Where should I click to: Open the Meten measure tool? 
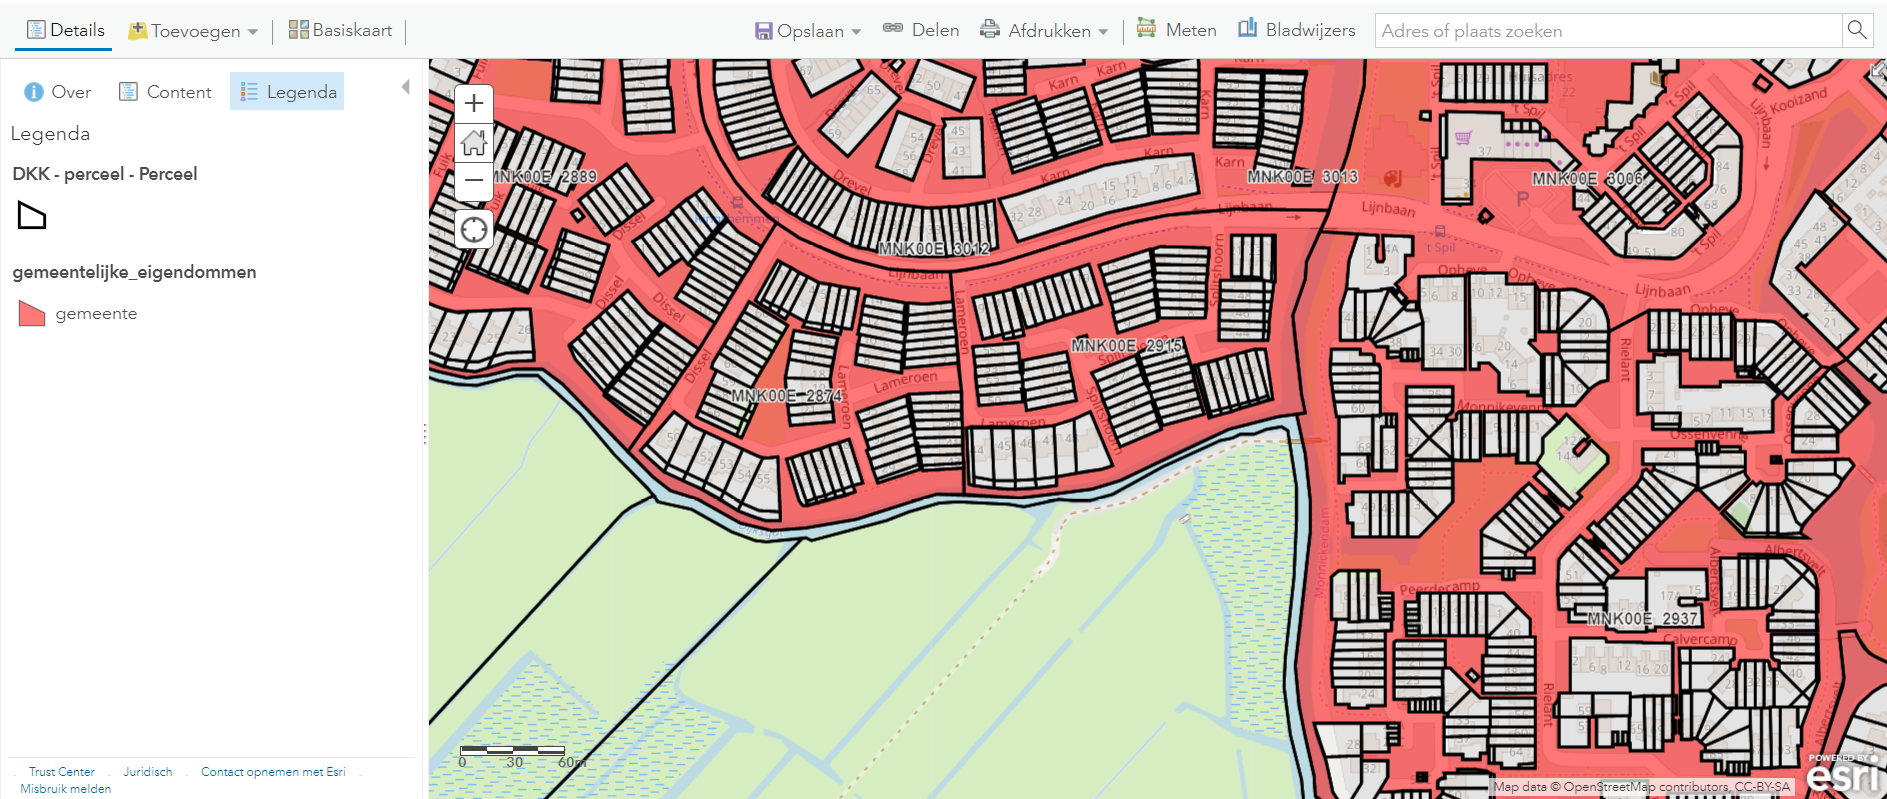point(1177,30)
